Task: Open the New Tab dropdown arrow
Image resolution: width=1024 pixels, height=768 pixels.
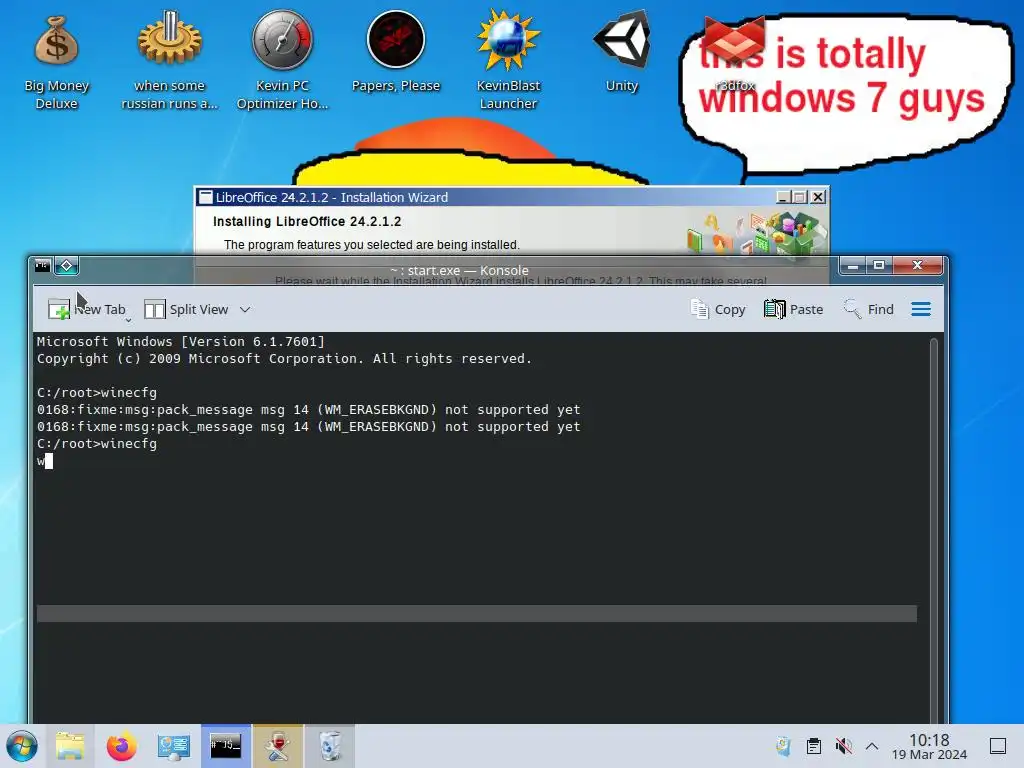Action: pos(128,319)
